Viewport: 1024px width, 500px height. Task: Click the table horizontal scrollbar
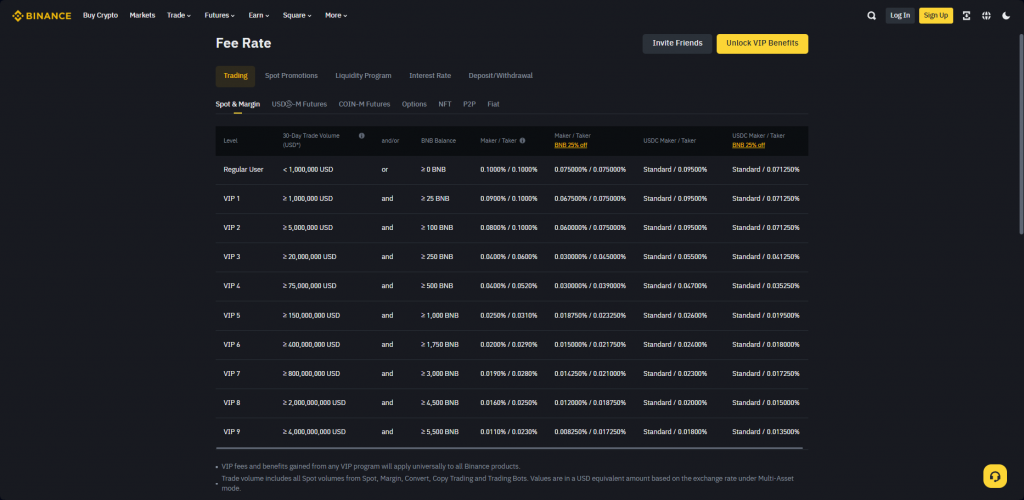click(509, 448)
